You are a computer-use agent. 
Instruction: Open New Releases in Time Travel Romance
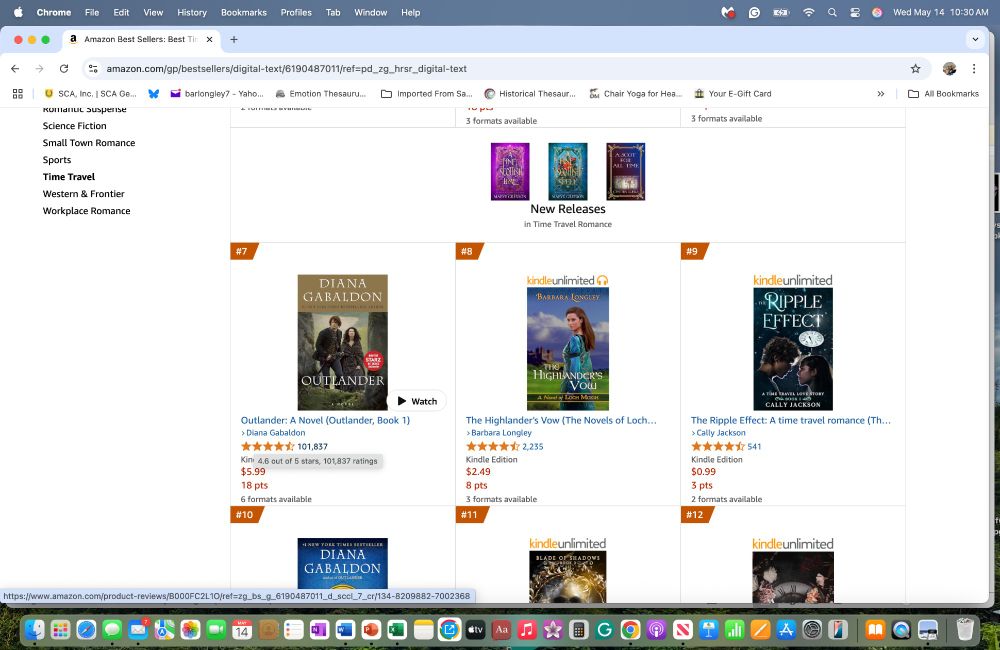568,209
